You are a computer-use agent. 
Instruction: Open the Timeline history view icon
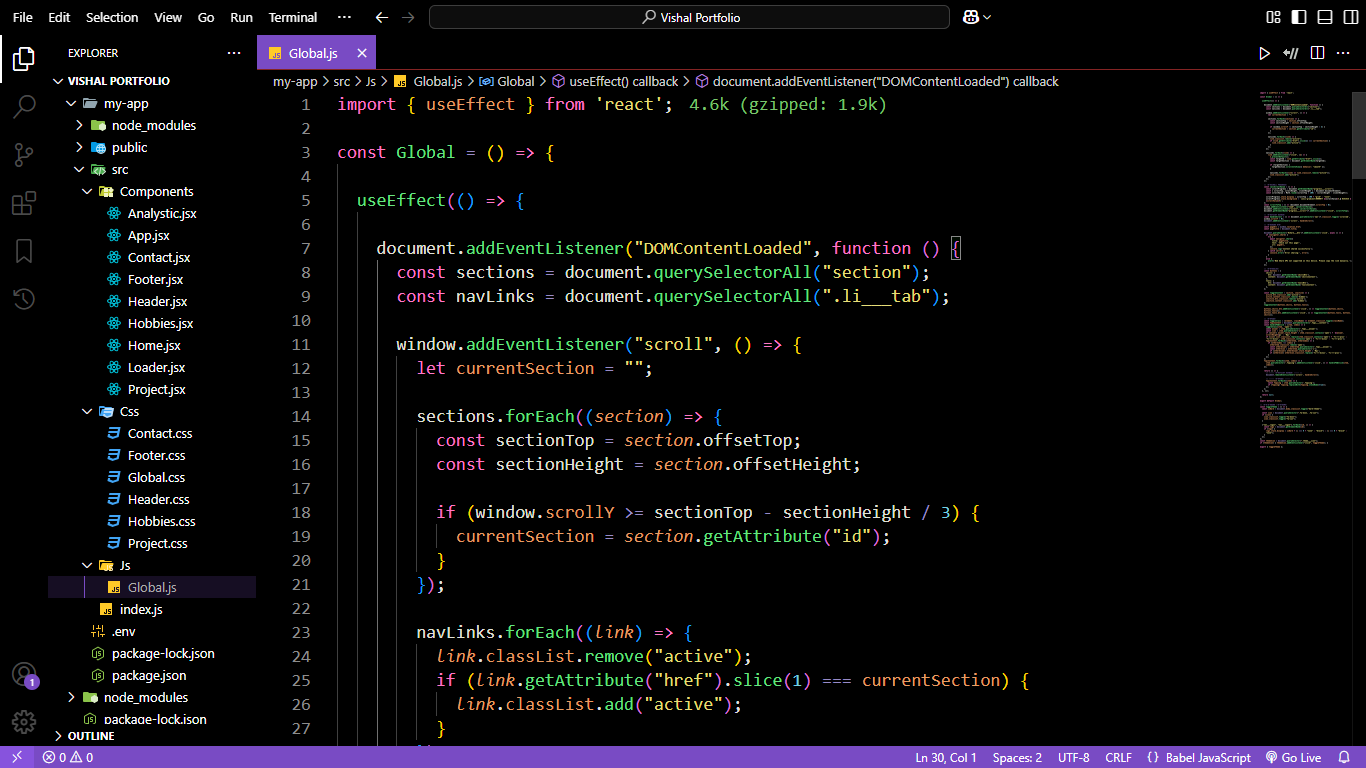pos(24,299)
